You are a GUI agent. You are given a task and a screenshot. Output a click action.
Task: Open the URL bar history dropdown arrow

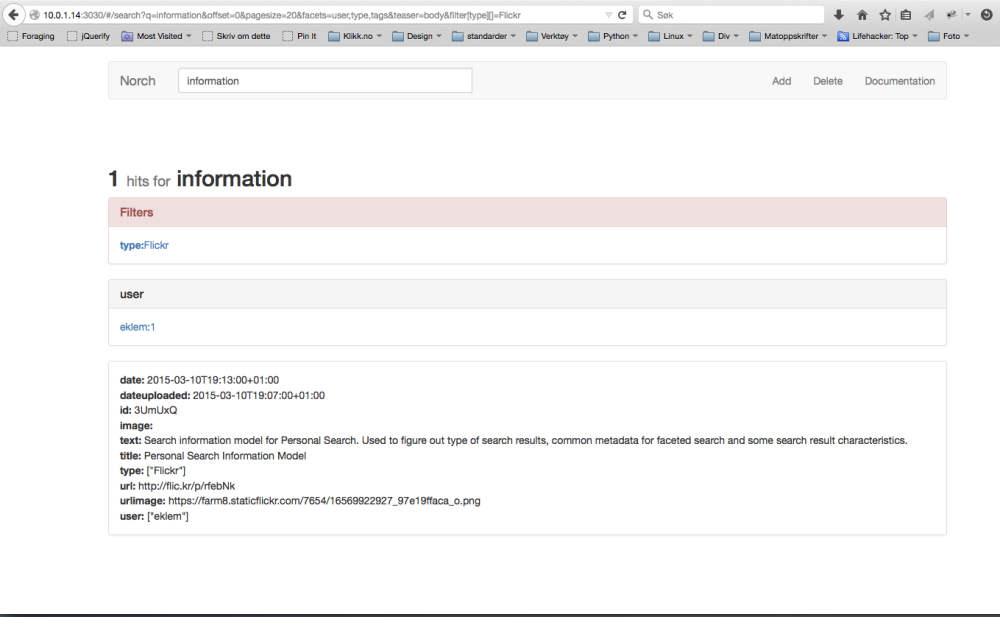click(x=609, y=15)
